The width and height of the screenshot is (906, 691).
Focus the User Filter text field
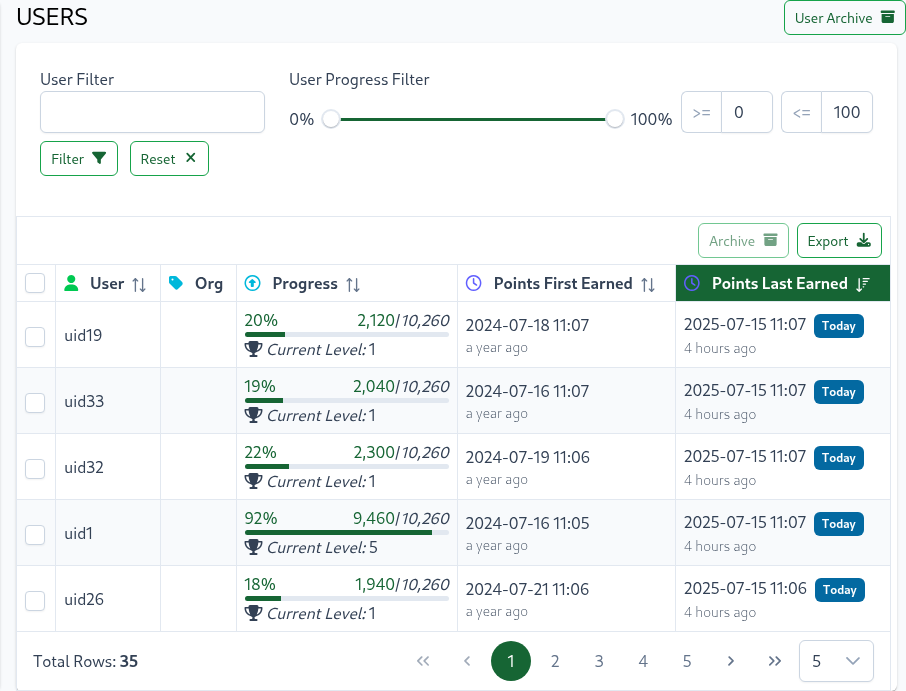(x=152, y=112)
